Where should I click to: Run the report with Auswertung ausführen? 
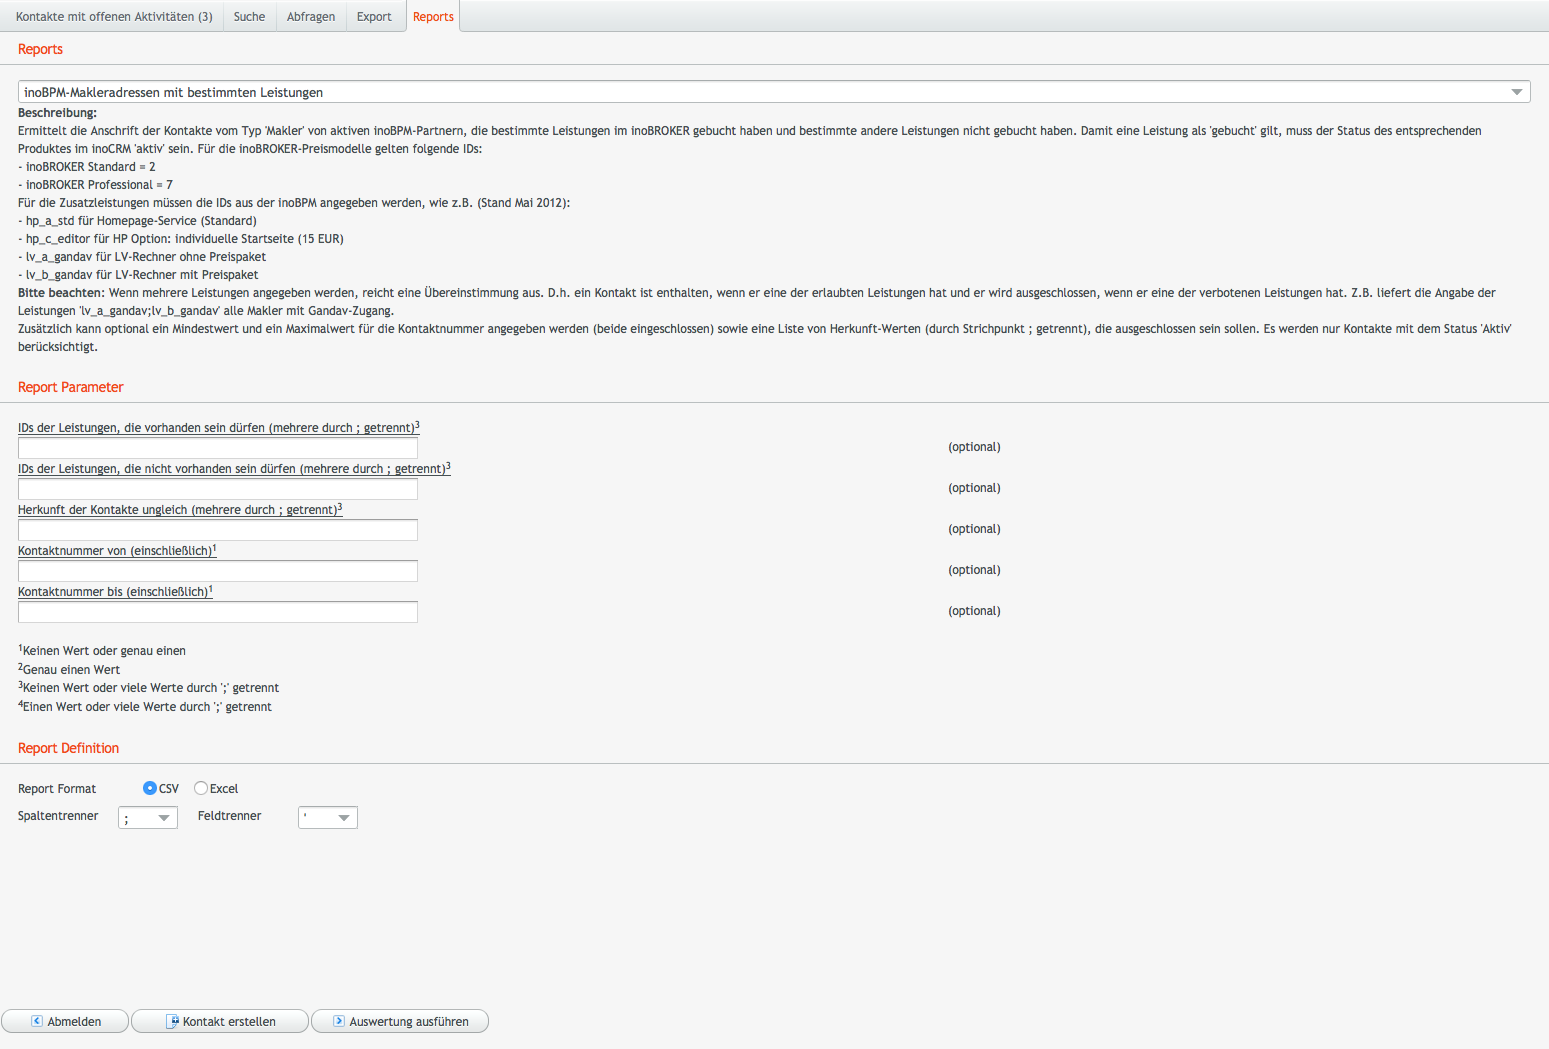pos(400,1021)
